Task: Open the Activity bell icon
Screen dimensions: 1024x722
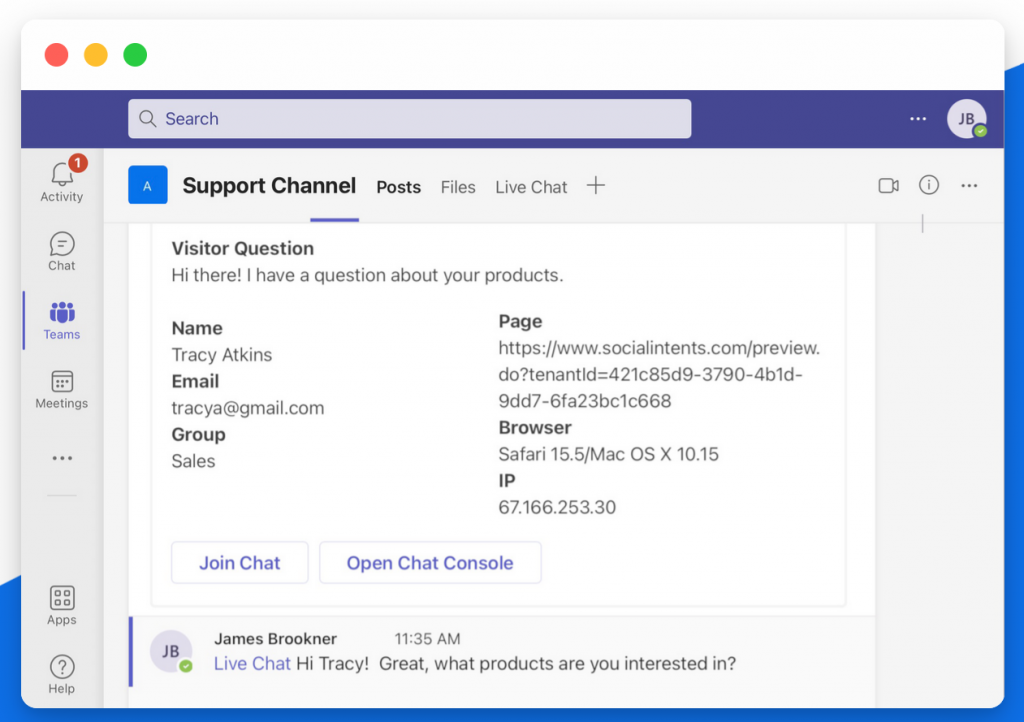Action: tap(62, 176)
